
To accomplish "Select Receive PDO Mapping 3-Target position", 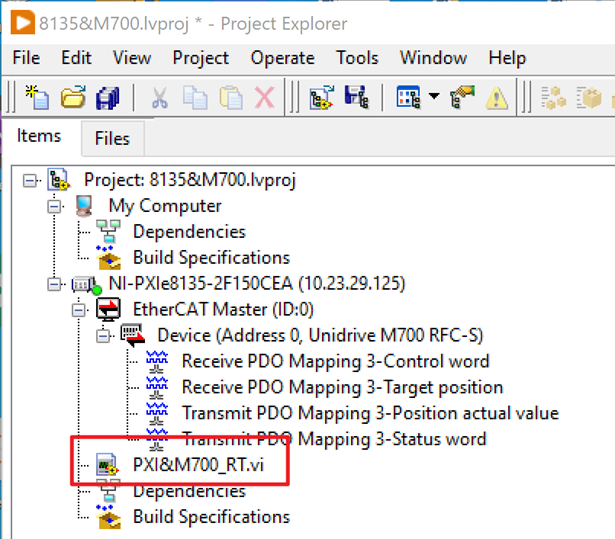I will click(x=342, y=387).
